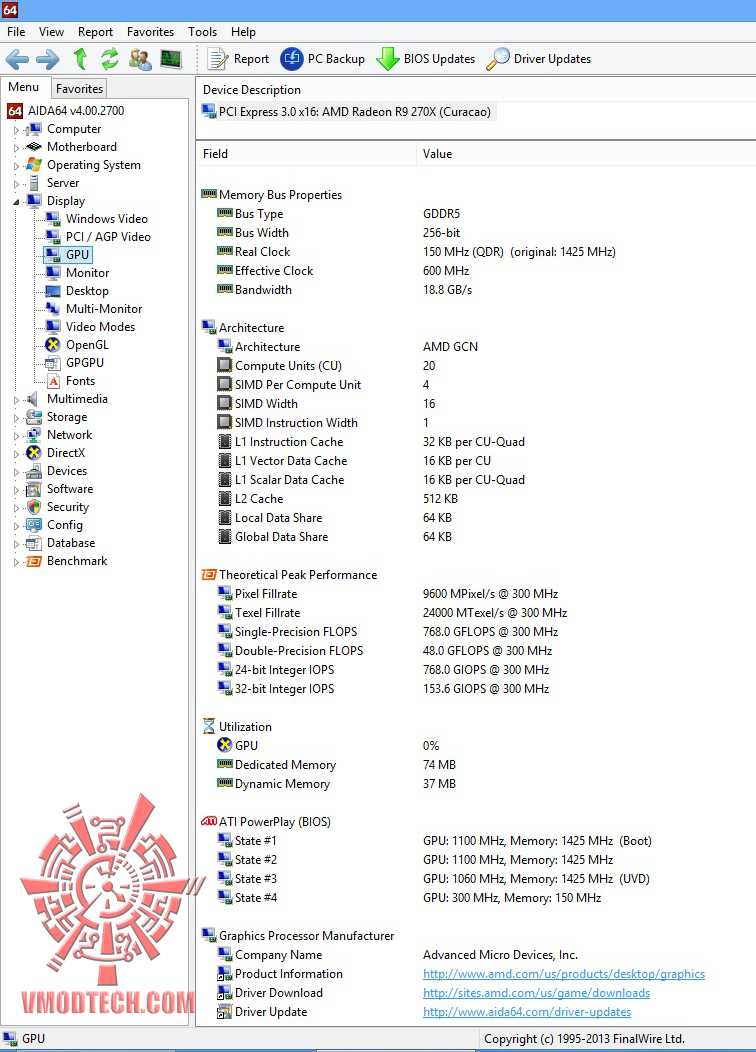This screenshot has height=1052, width=756.
Task: Select Video Modes in the tree
Action: 100,327
